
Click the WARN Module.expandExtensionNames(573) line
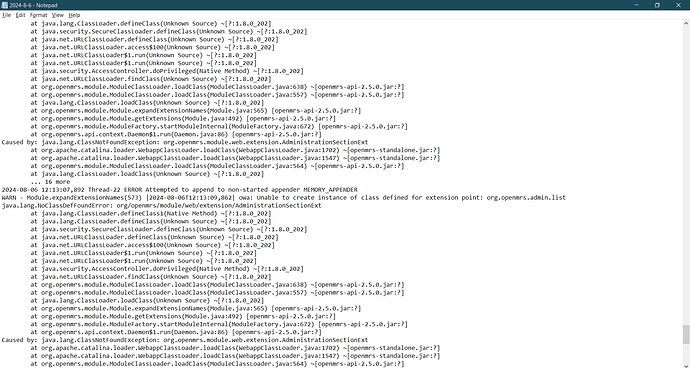click(x=283, y=198)
